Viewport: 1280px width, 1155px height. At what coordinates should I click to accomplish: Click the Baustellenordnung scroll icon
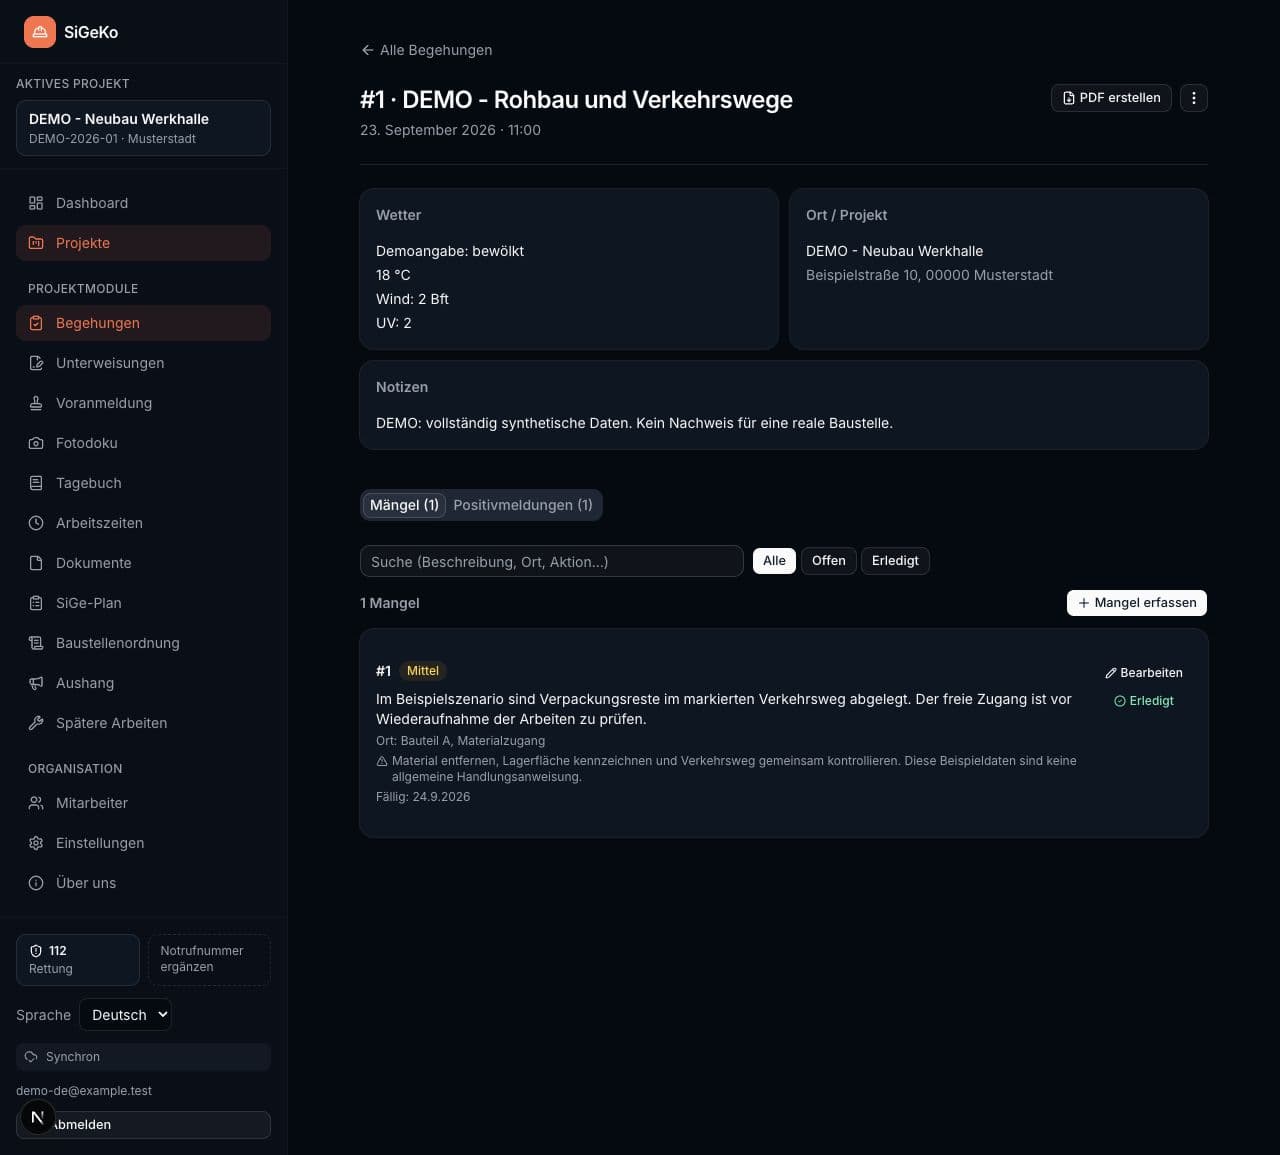tap(36, 643)
